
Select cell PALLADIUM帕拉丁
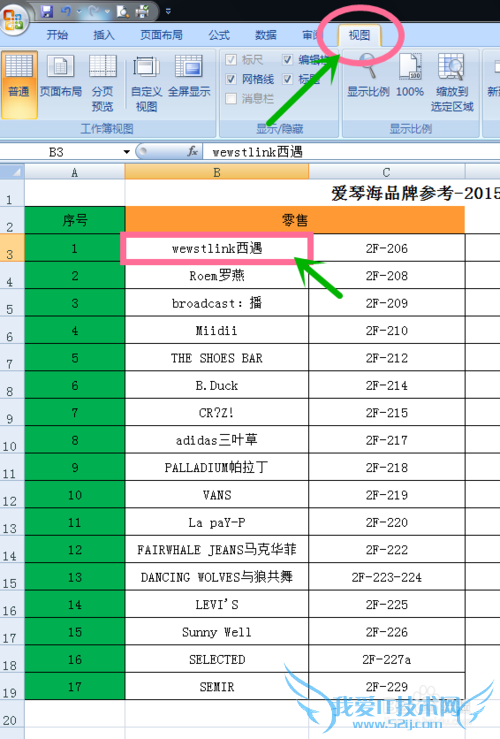(217, 467)
